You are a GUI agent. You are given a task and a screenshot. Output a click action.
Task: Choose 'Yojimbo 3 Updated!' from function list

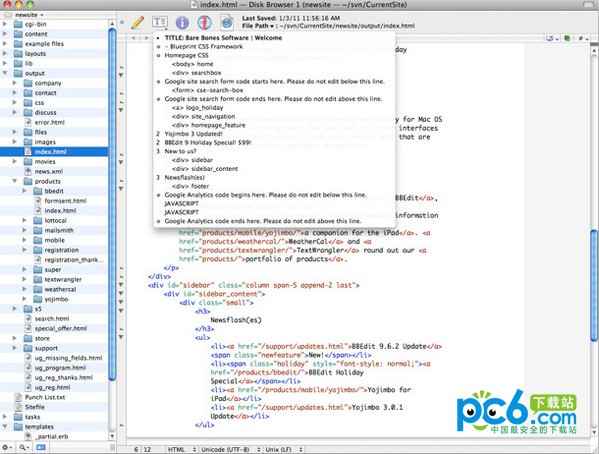tap(193, 134)
